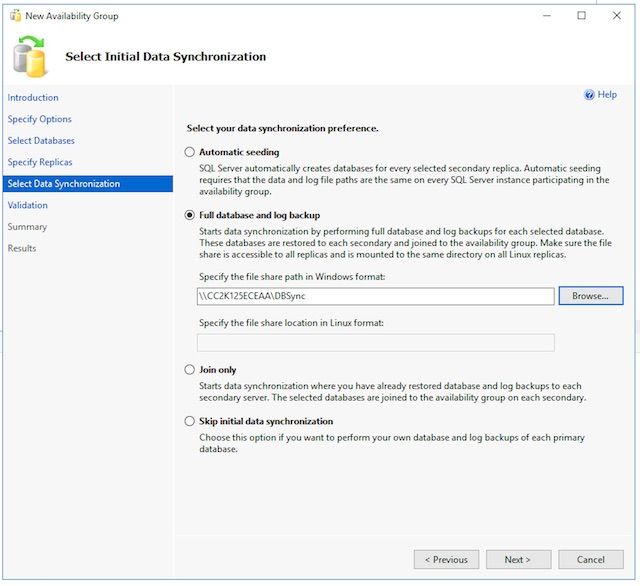Screen dimensions: 640x586
Task: Click the Help question mark icon
Action: (589, 95)
